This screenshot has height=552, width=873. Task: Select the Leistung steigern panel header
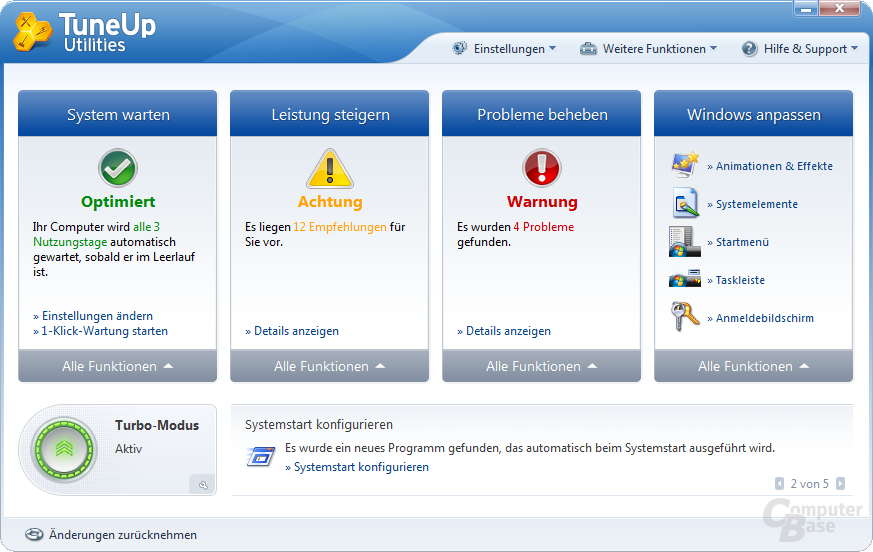point(330,114)
